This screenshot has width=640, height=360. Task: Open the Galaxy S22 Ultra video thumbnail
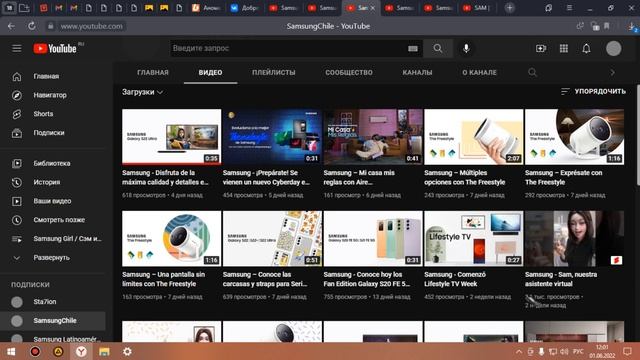171,137
